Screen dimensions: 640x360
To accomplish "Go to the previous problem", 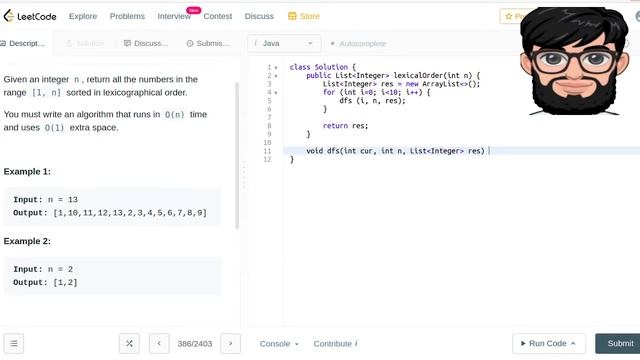I will point(159,344).
